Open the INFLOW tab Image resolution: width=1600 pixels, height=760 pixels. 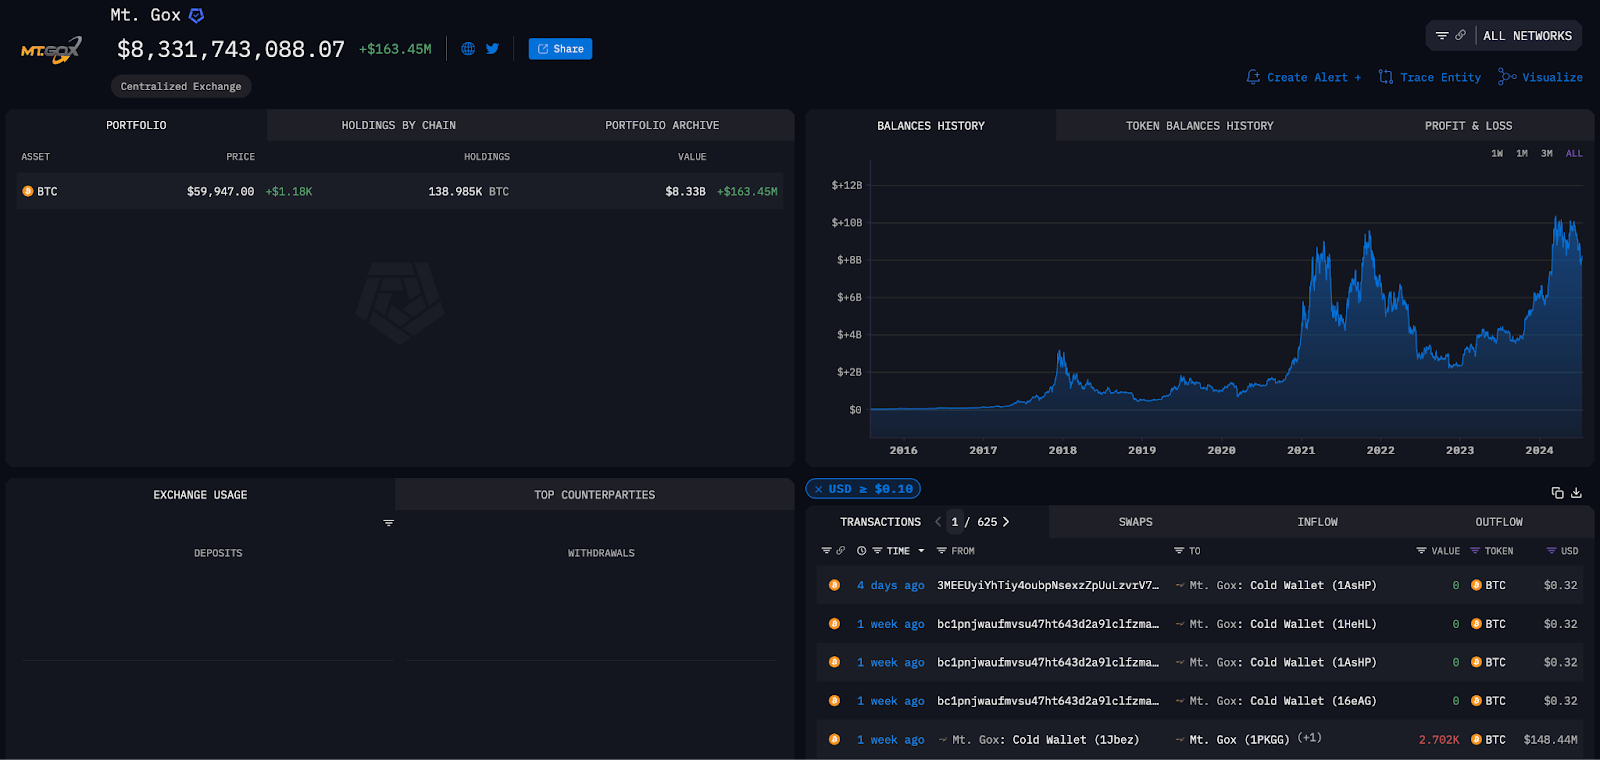[x=1317, y=522]
